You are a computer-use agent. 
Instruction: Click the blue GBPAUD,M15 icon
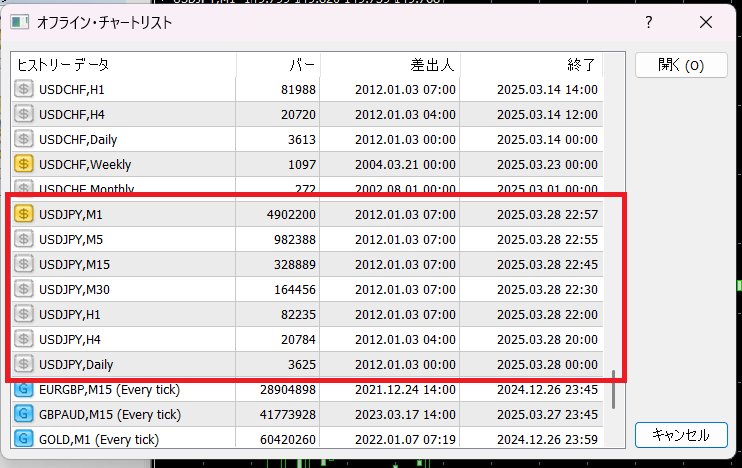click(x=23, y=415)
